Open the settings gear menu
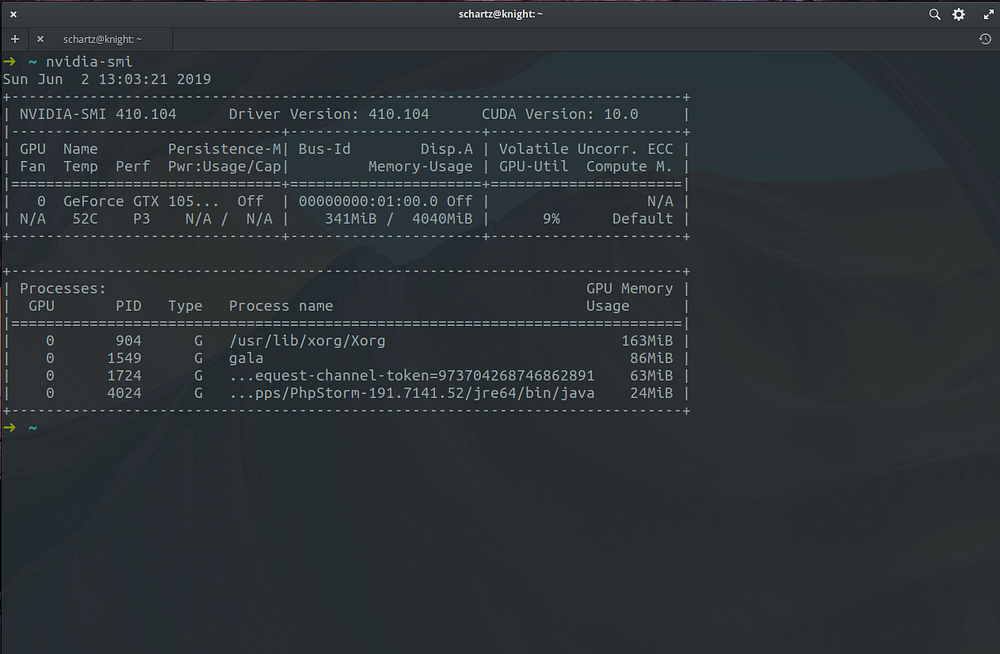This screenshot has height=654, width=1000. coord(959,14)
